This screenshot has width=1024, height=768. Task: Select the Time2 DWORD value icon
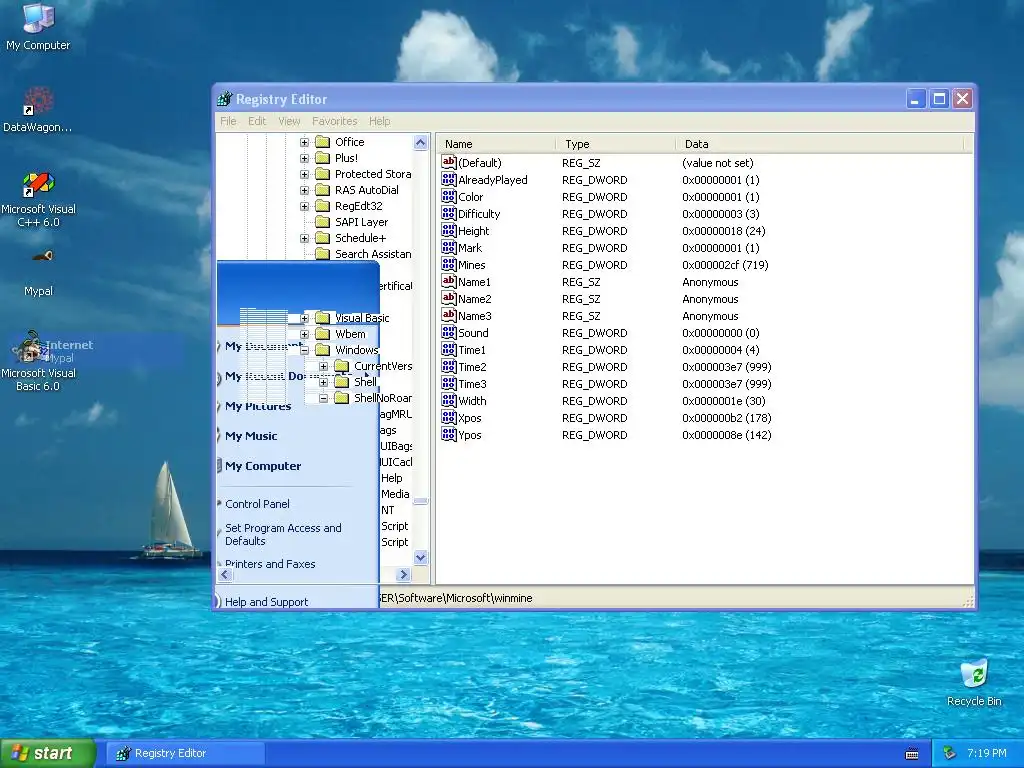tap(449, 366)
